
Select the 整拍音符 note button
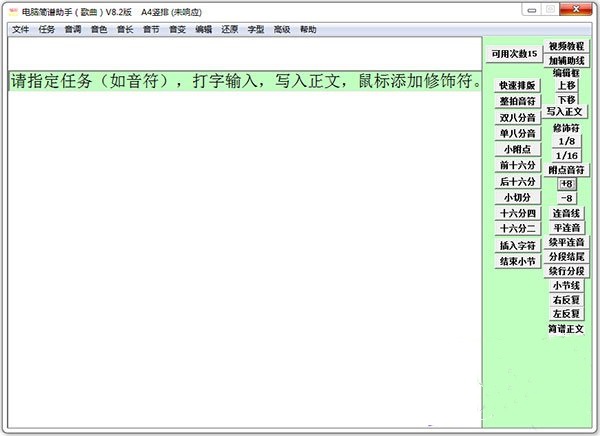pyautogui.click(x=517, y=101)
